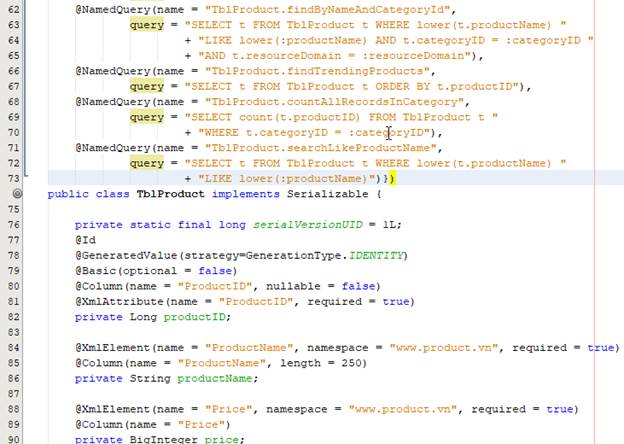
Task: Click the Serializable interface name
Action: tap(328, 194)
